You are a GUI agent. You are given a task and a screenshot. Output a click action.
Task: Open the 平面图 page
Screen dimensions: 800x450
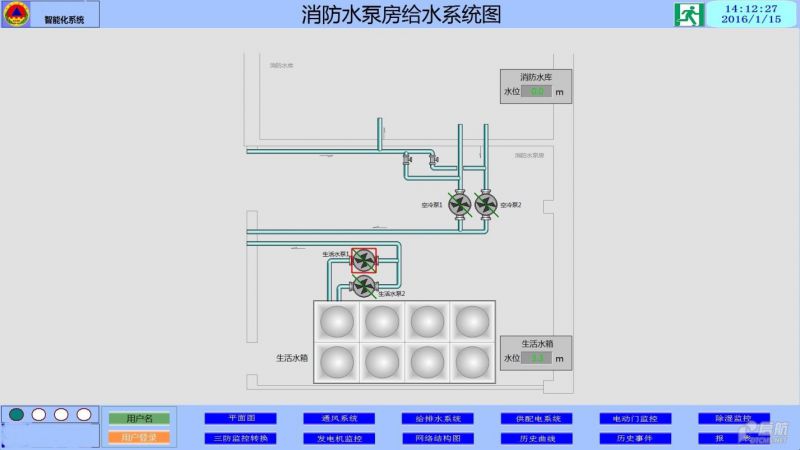point(241,418)
